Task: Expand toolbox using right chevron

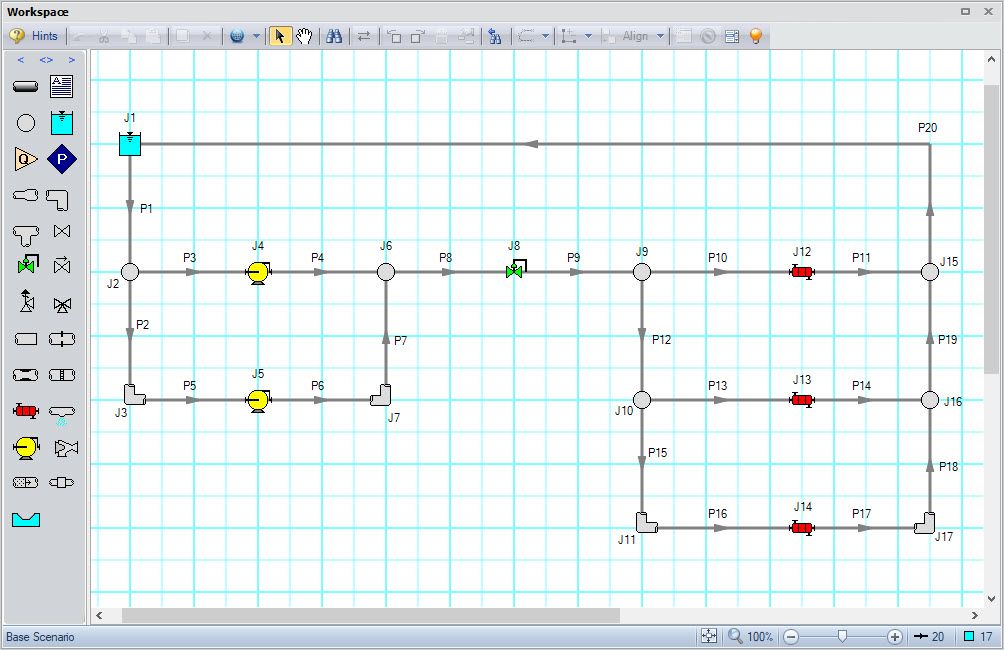Action: point(72,60)
